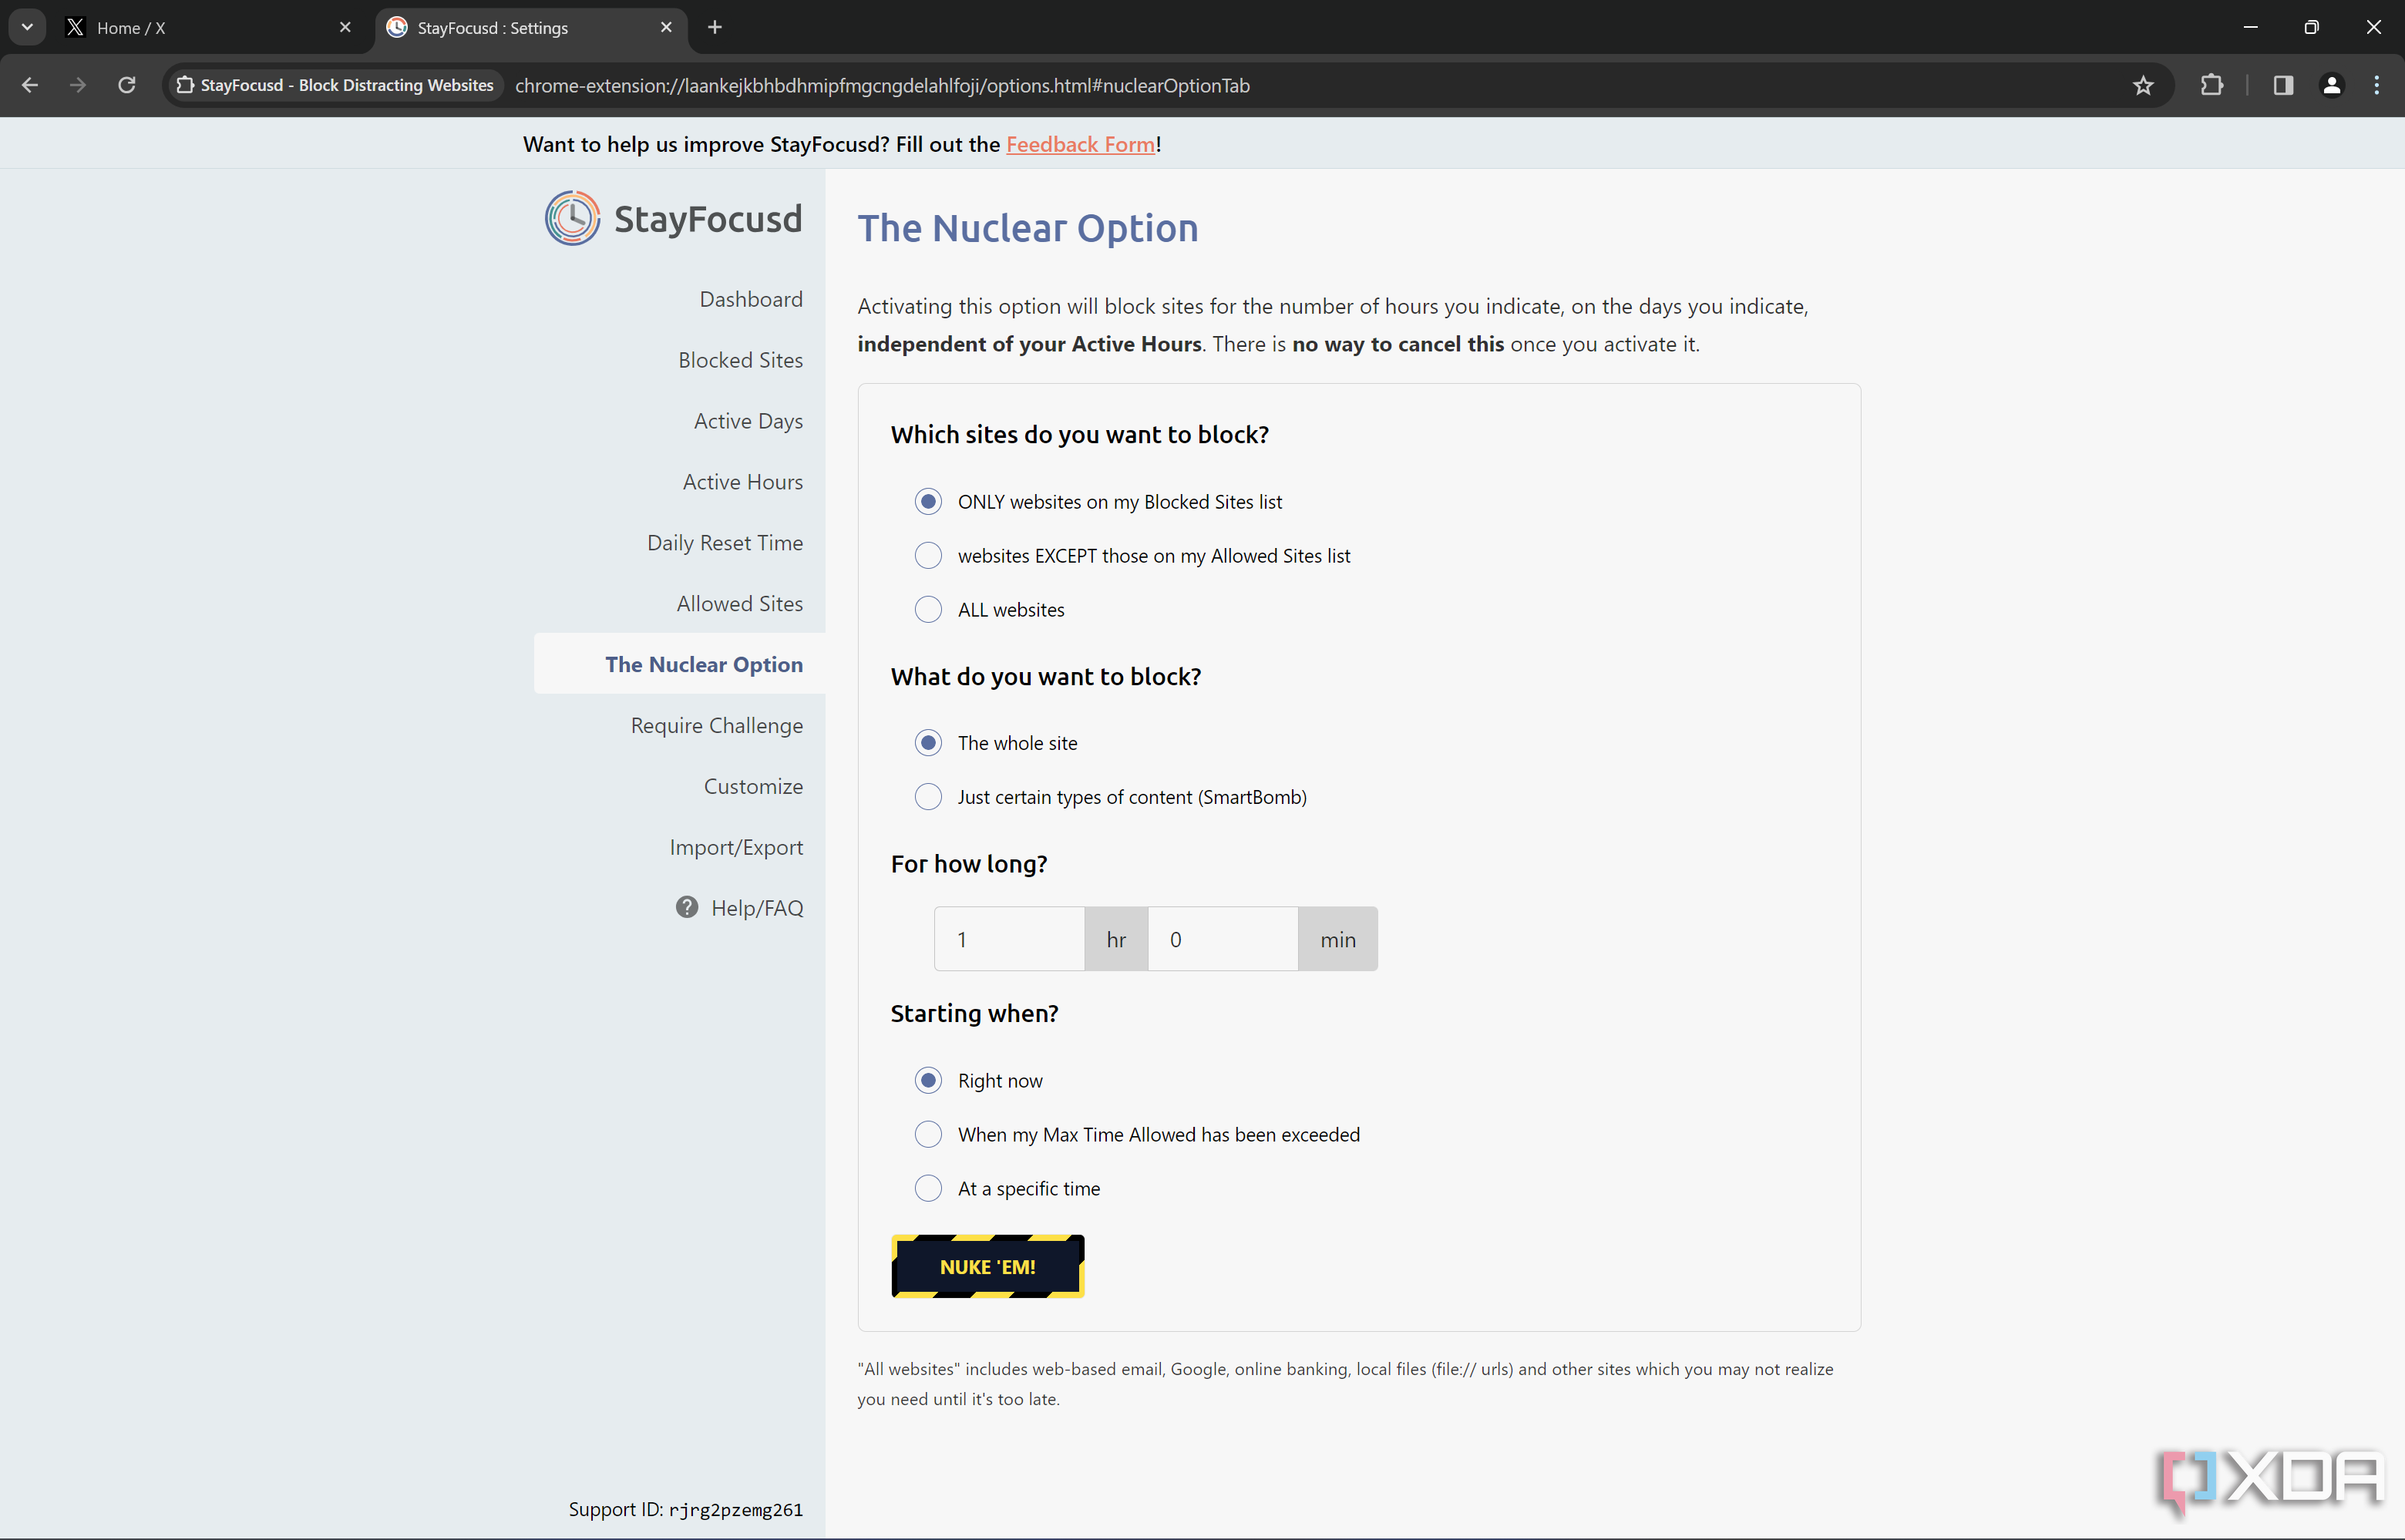
Task: Open Active Hours settings
Action: (x=742, y=482)
